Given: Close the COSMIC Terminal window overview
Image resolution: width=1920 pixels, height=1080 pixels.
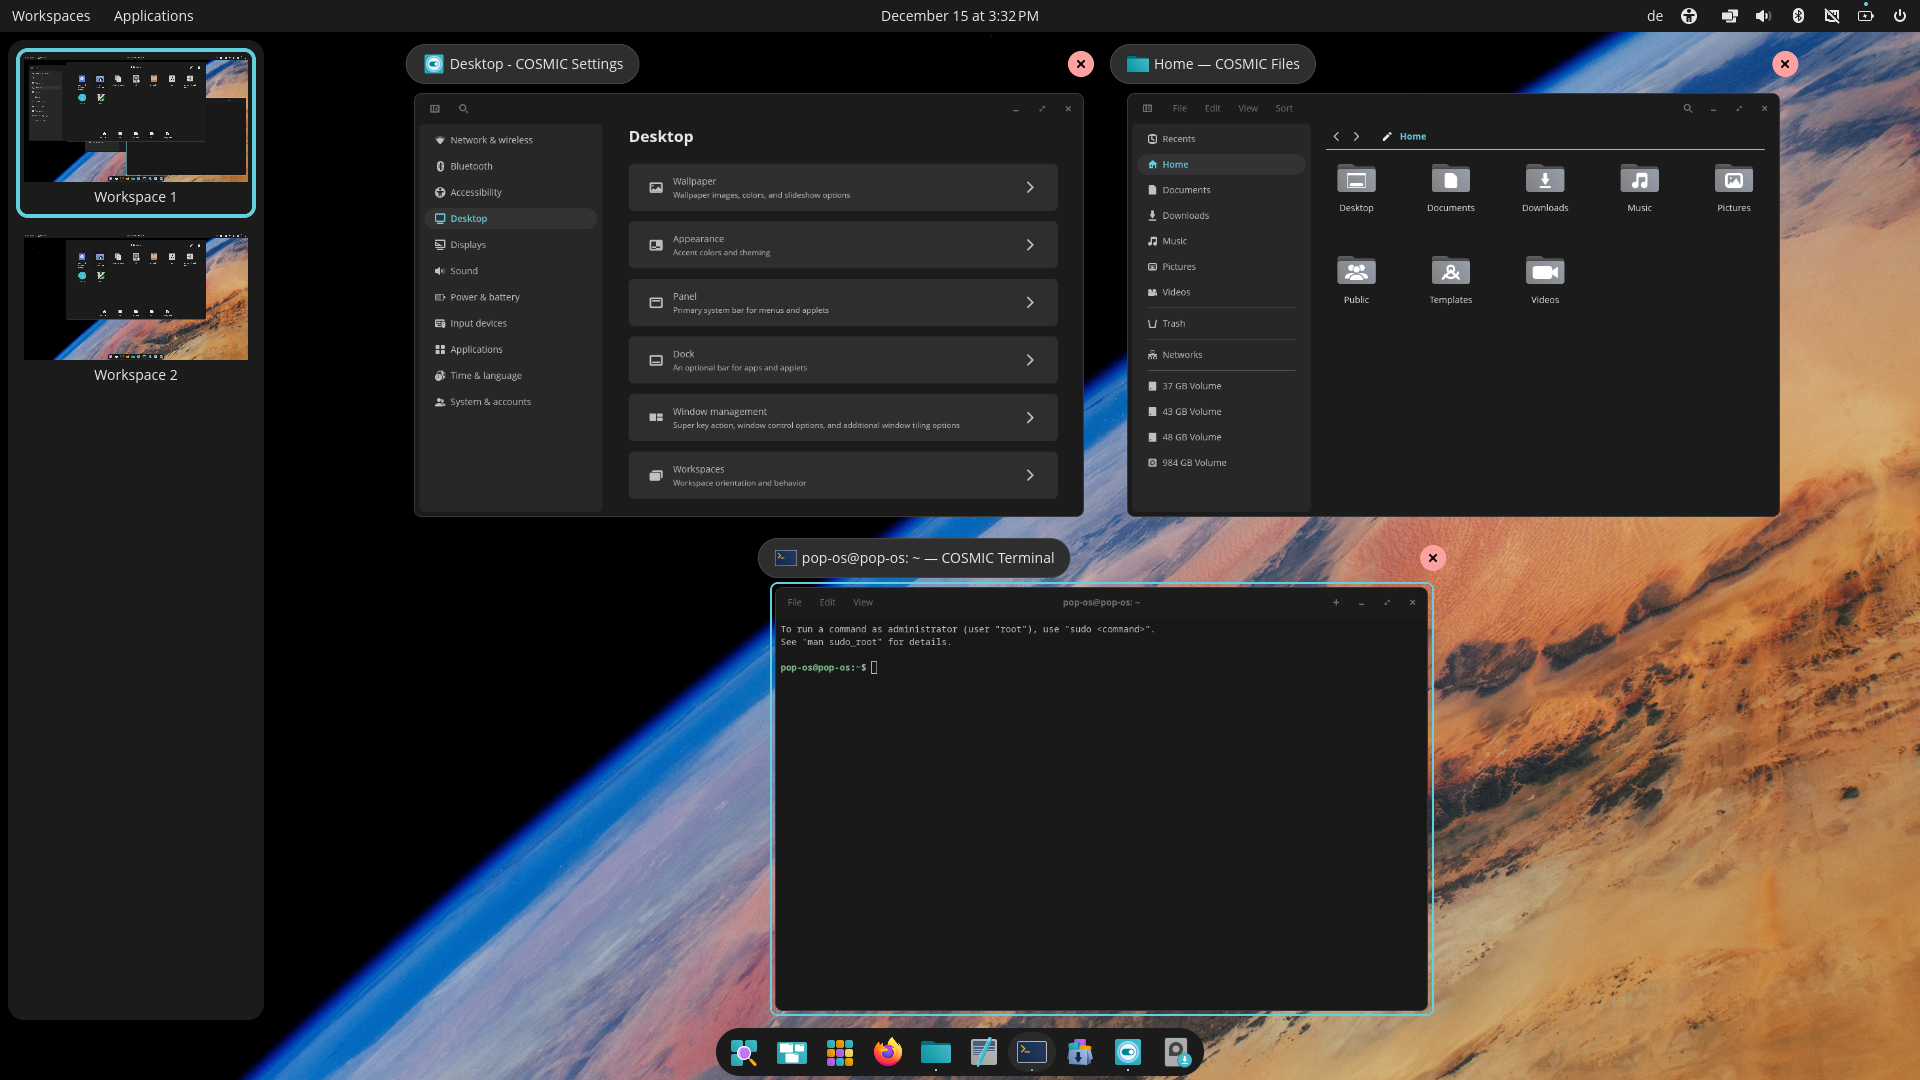Looking at the screenshot, I should 1432,558.
